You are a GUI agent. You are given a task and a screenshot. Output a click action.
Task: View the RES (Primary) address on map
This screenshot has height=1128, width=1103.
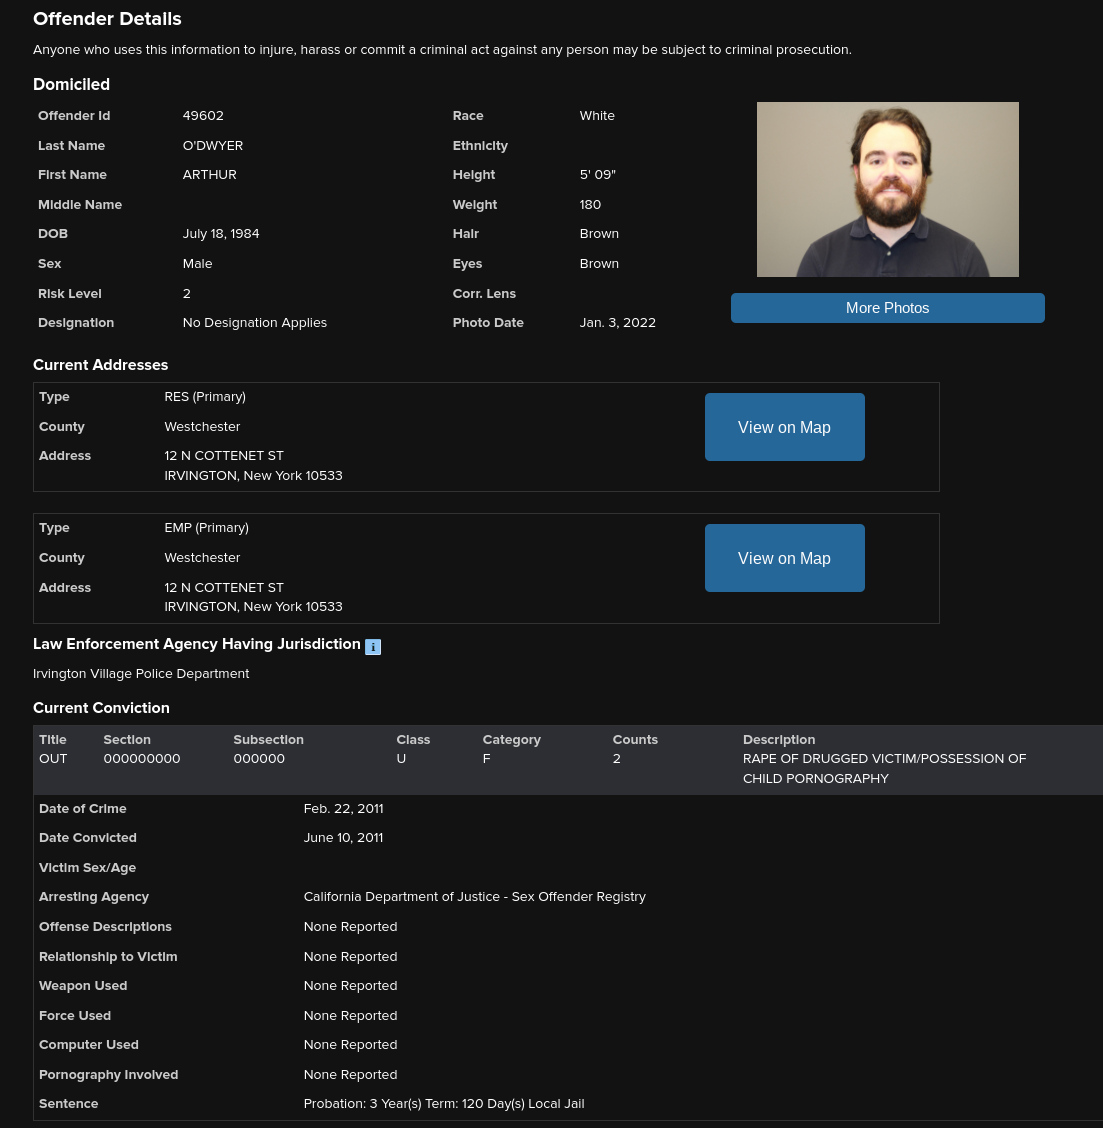pos(784,427)
